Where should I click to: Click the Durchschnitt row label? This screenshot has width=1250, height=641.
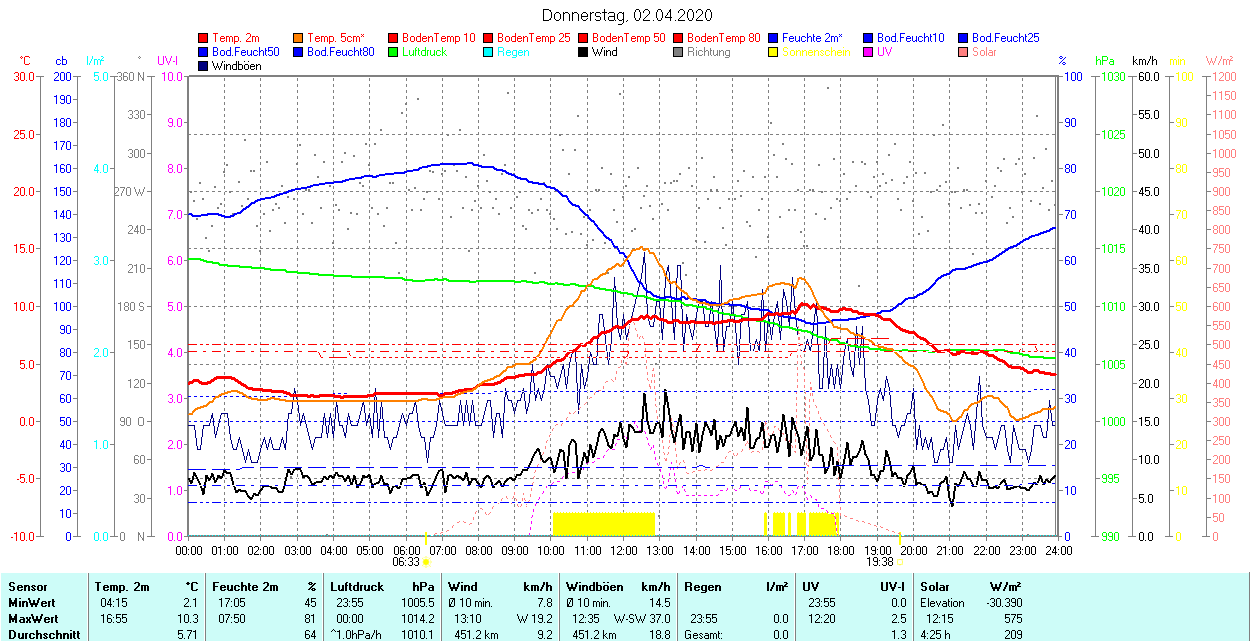coord(41,634)
